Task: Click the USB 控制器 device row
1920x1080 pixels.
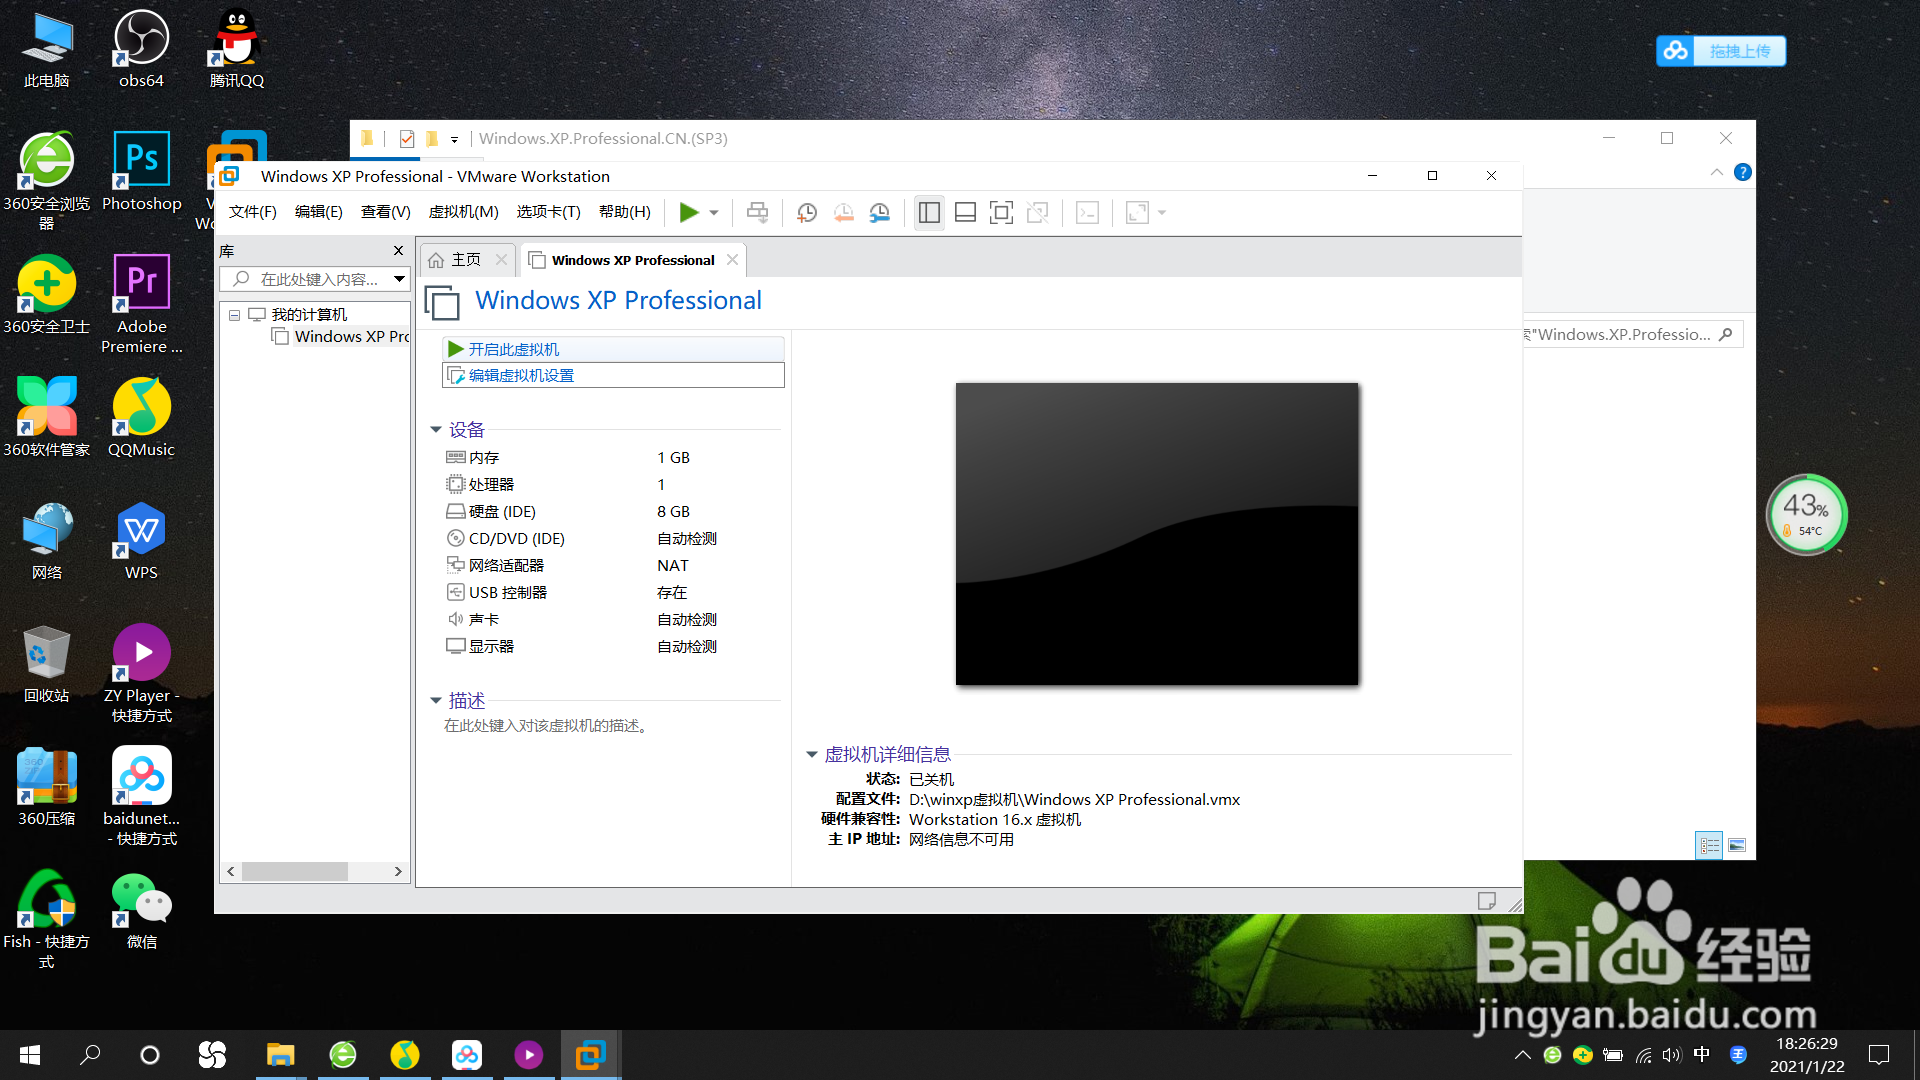Action: click(611, 593)
